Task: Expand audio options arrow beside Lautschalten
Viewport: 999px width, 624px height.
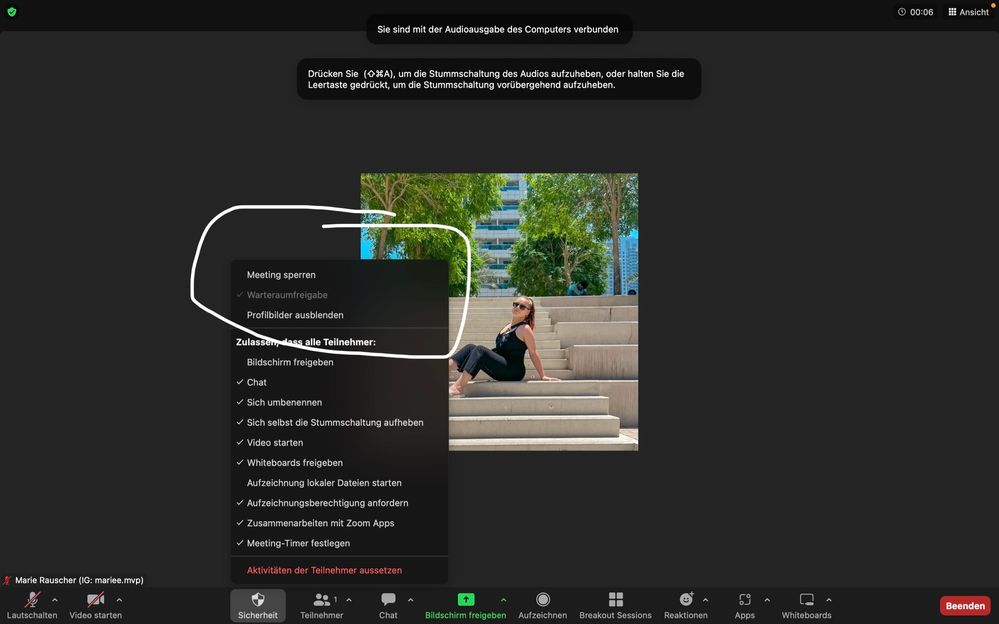Action: tap(55, 600)
